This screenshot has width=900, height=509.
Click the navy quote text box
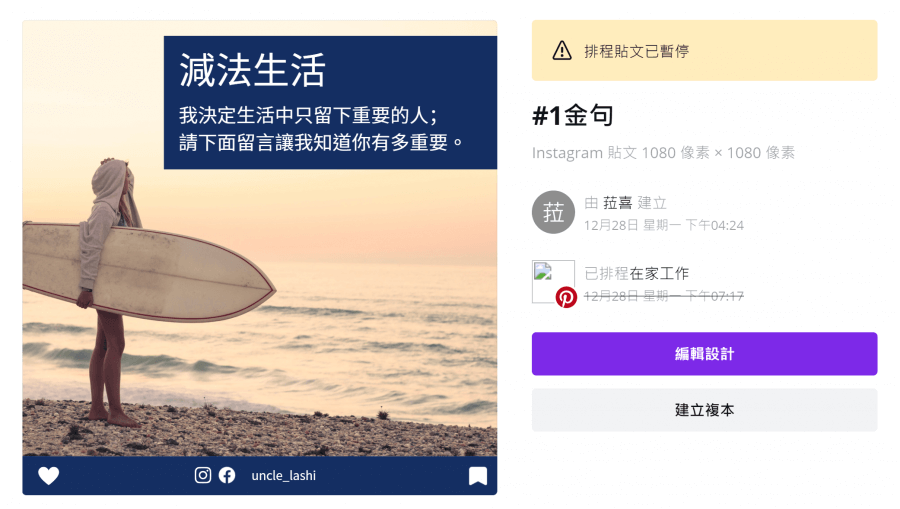(x=330, y=103)
